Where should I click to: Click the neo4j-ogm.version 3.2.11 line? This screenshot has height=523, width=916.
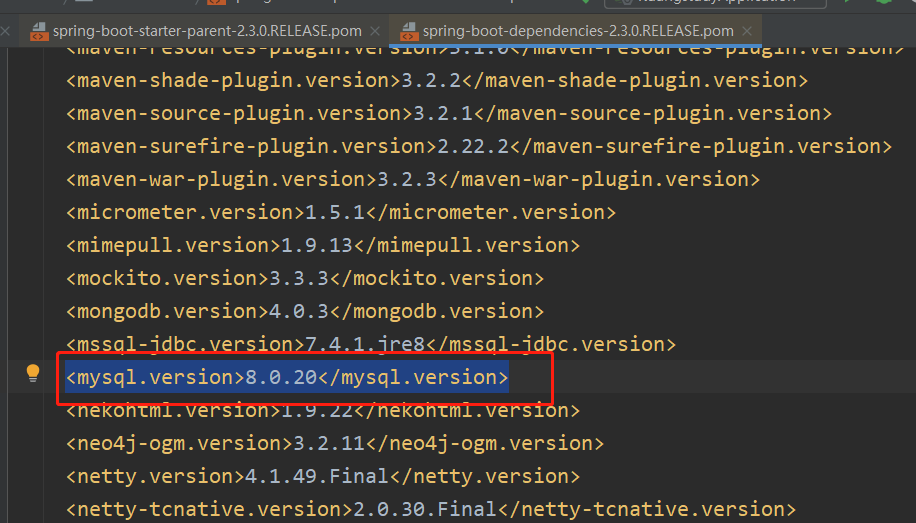click(335, 444)
